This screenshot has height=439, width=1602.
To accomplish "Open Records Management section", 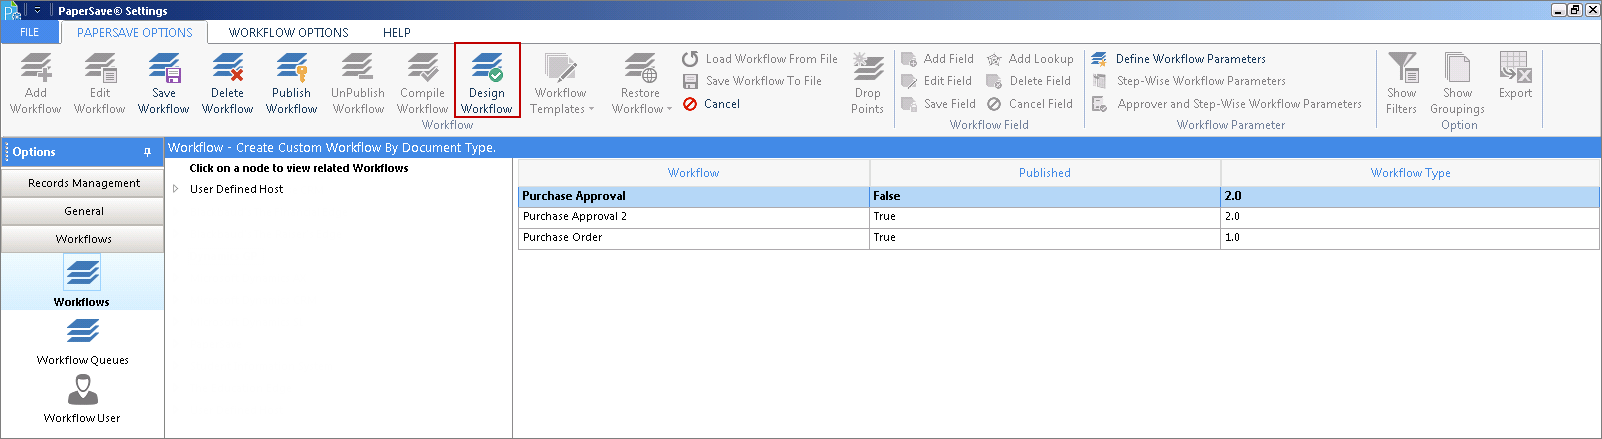I will coord(83,183).
